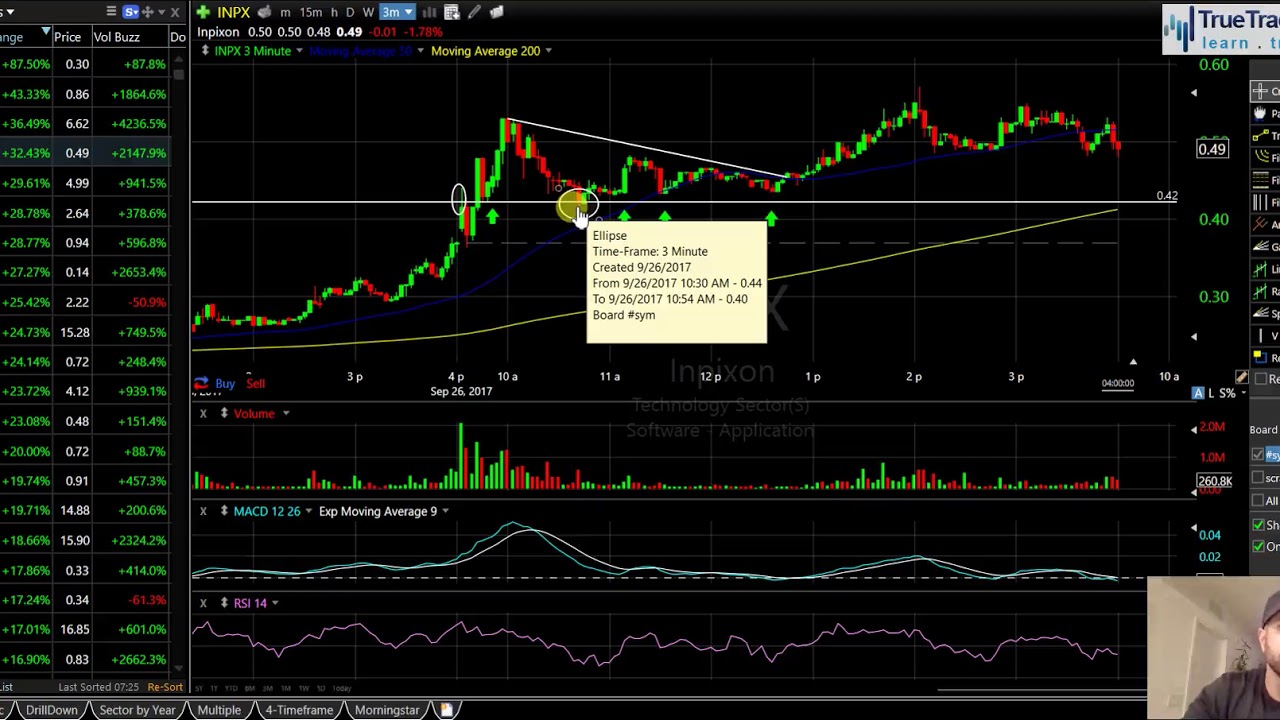
Task: Switch to the Multiple tab
Action: [x=219, y=710]
